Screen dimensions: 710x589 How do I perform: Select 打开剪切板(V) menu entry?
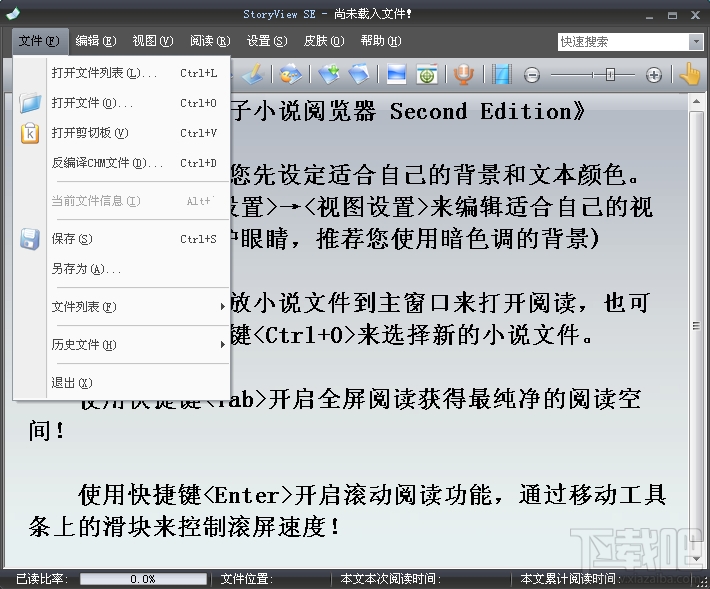click(139, 133)
